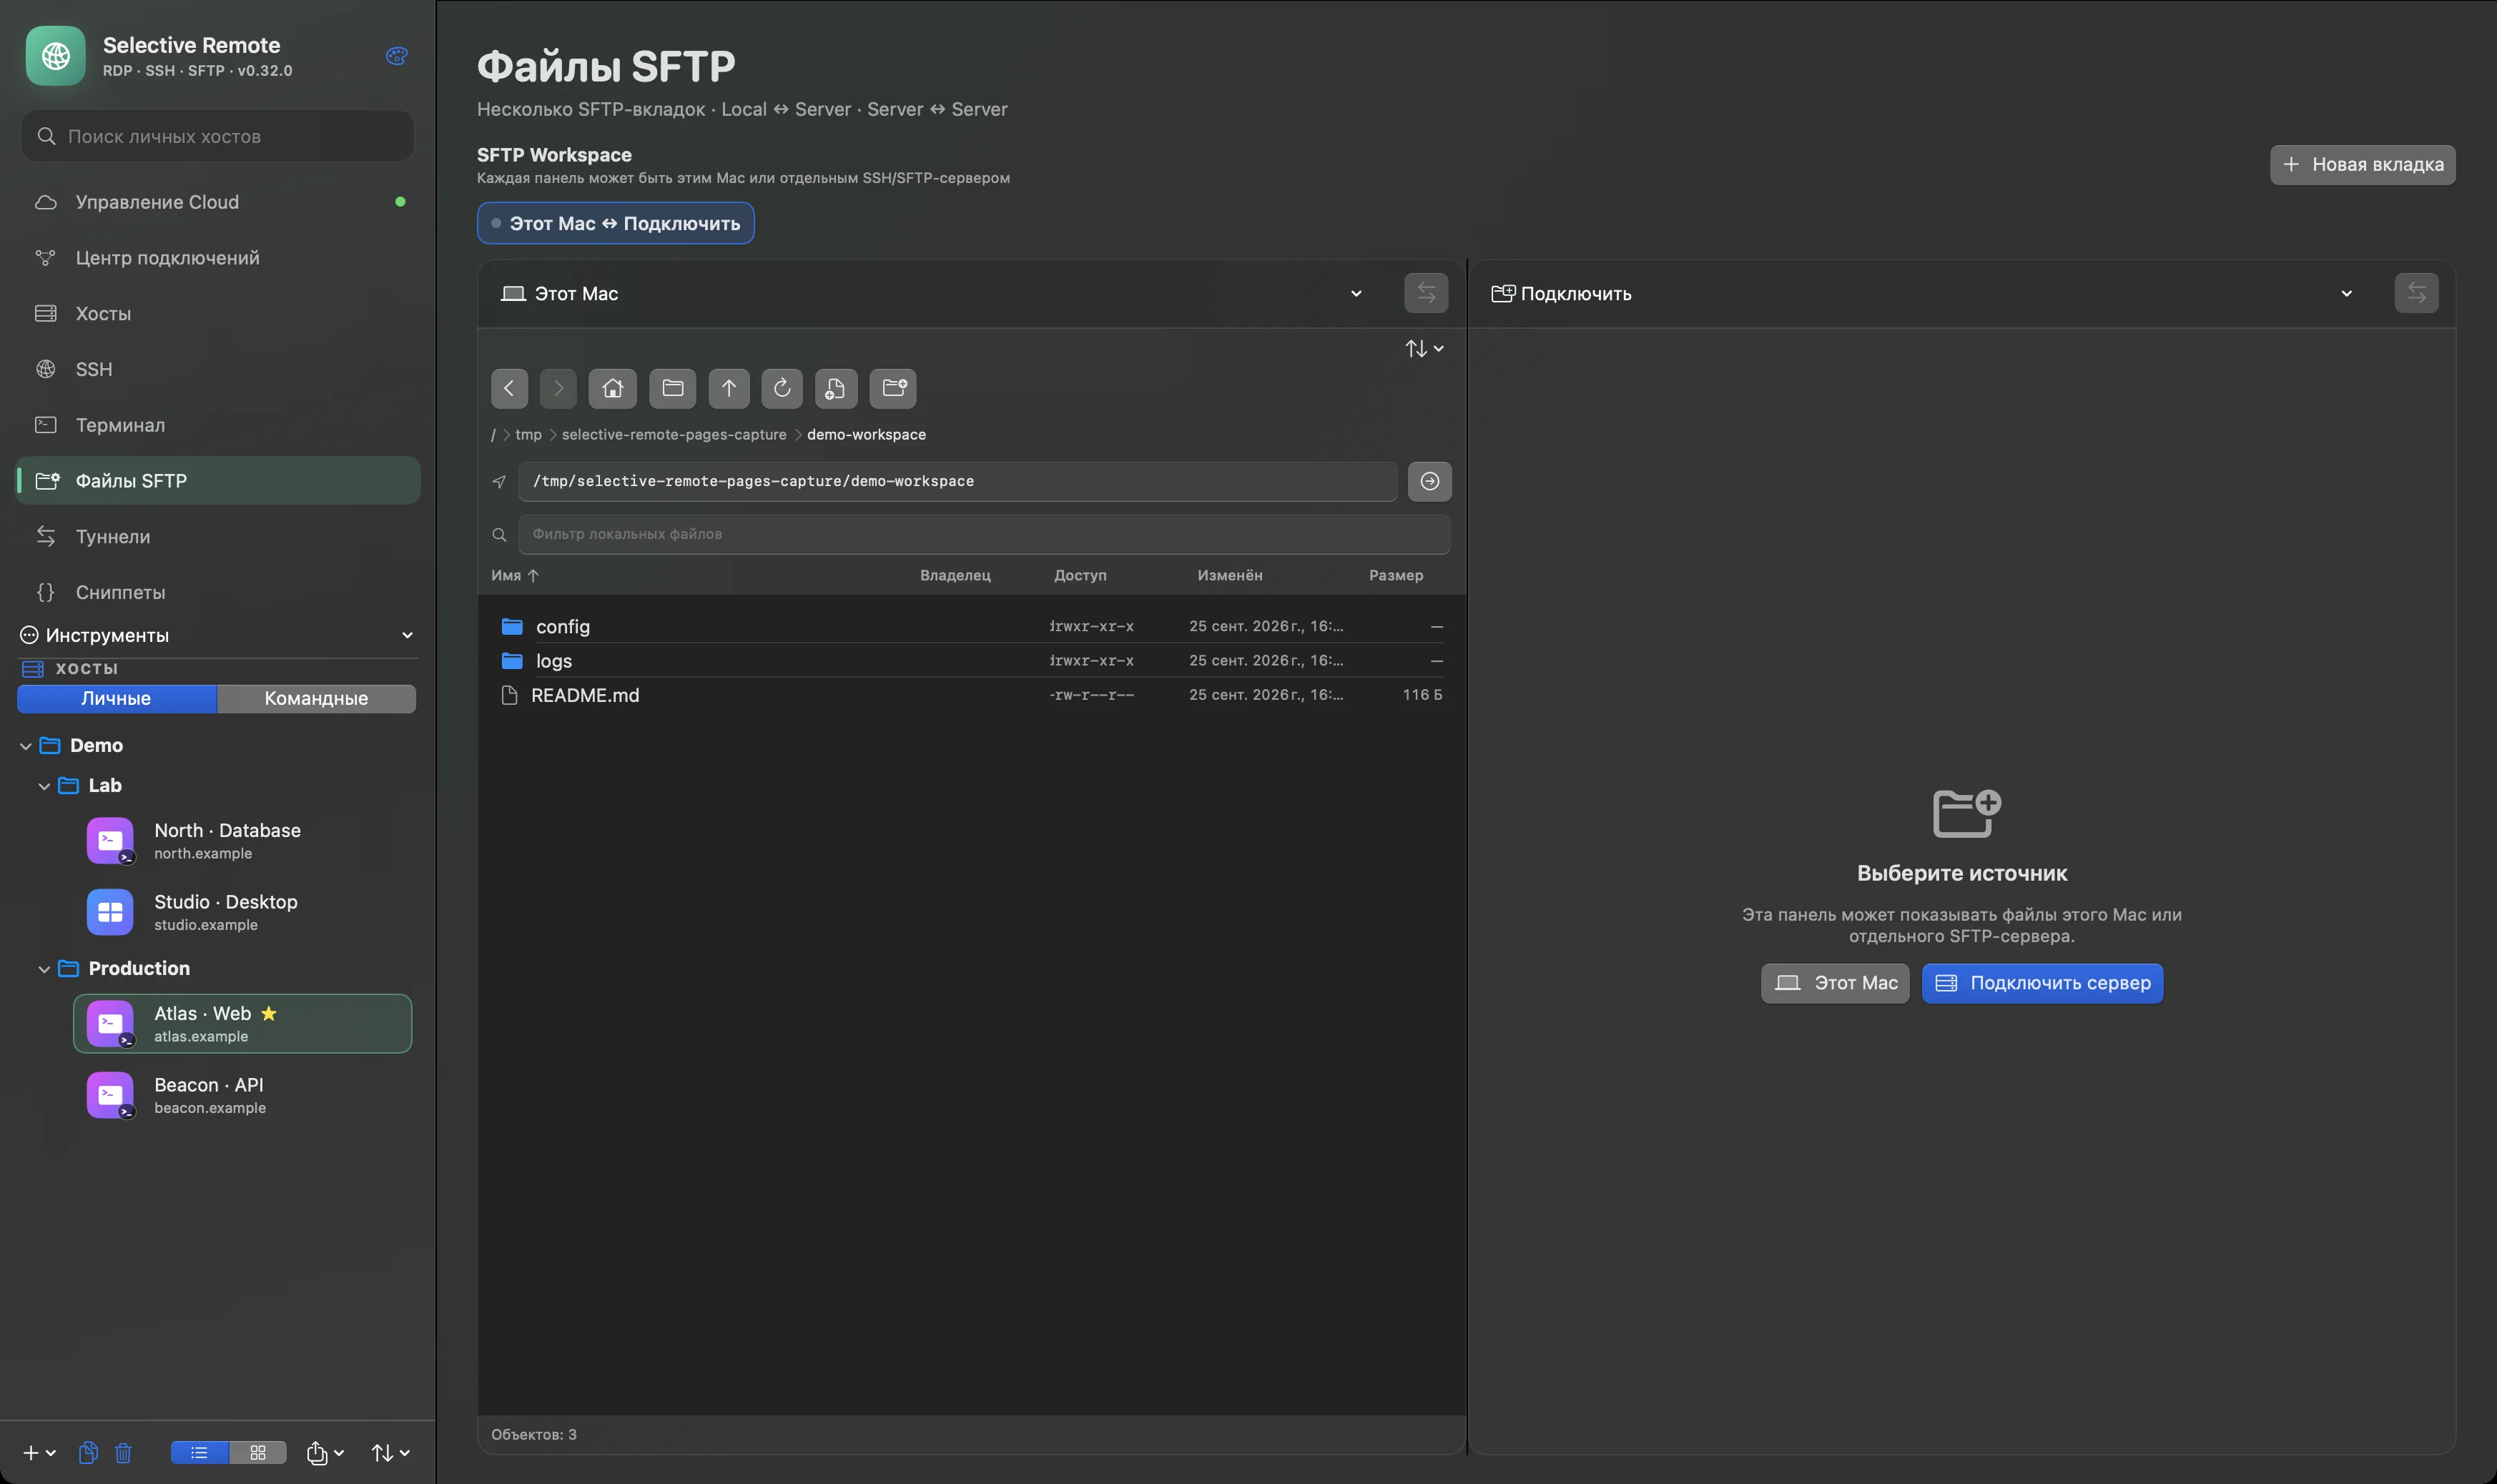This screenshot has height=1484, width=2497.
Task: Open the sort options above file toolbar
Action: tap(1424, 348)
